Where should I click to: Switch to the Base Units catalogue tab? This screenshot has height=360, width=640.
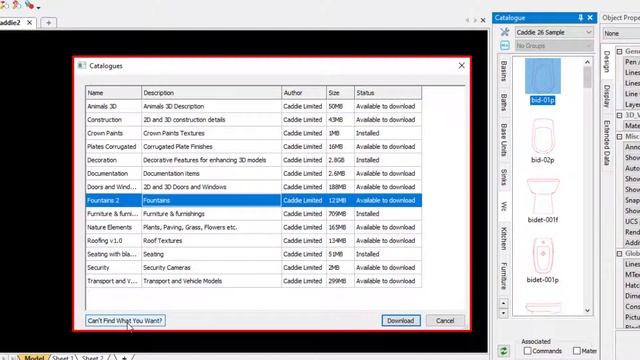504,140
